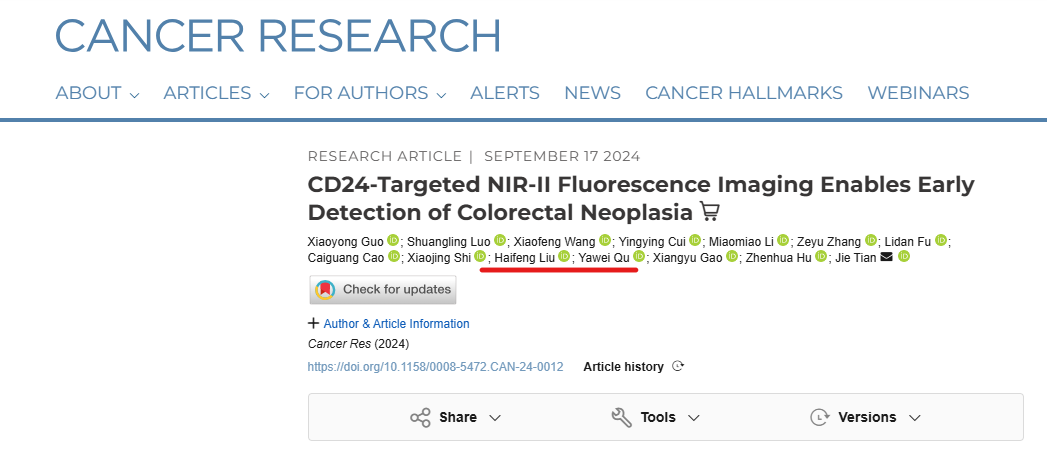Open the Versions dropdown
The image size is (1047, 462).
(x=865, y=417)
